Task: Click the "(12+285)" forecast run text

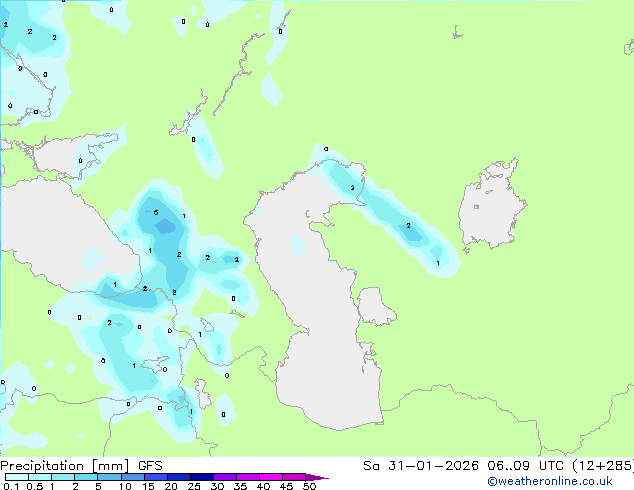Action: 603,466
